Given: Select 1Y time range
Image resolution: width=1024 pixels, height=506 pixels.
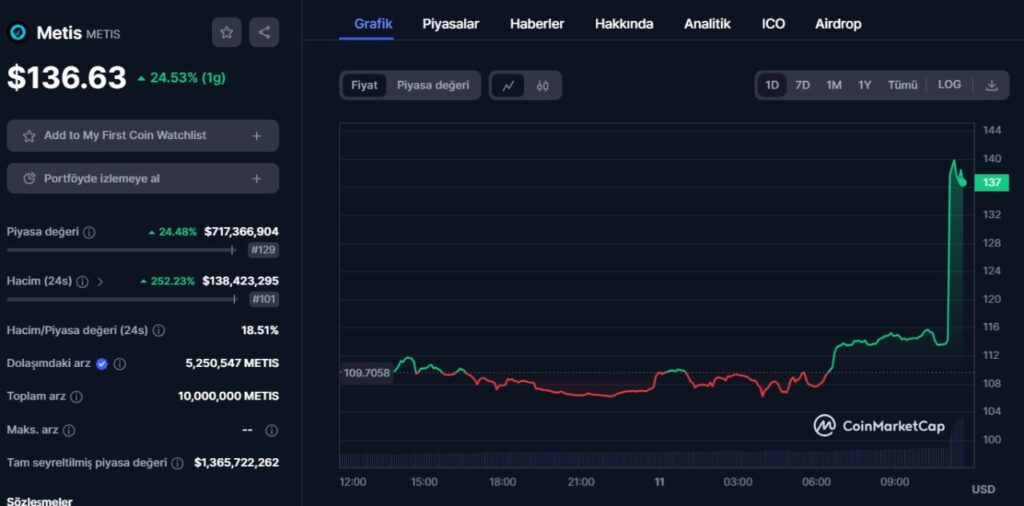Looking at the screenshot, I should (x=865, y=86).
